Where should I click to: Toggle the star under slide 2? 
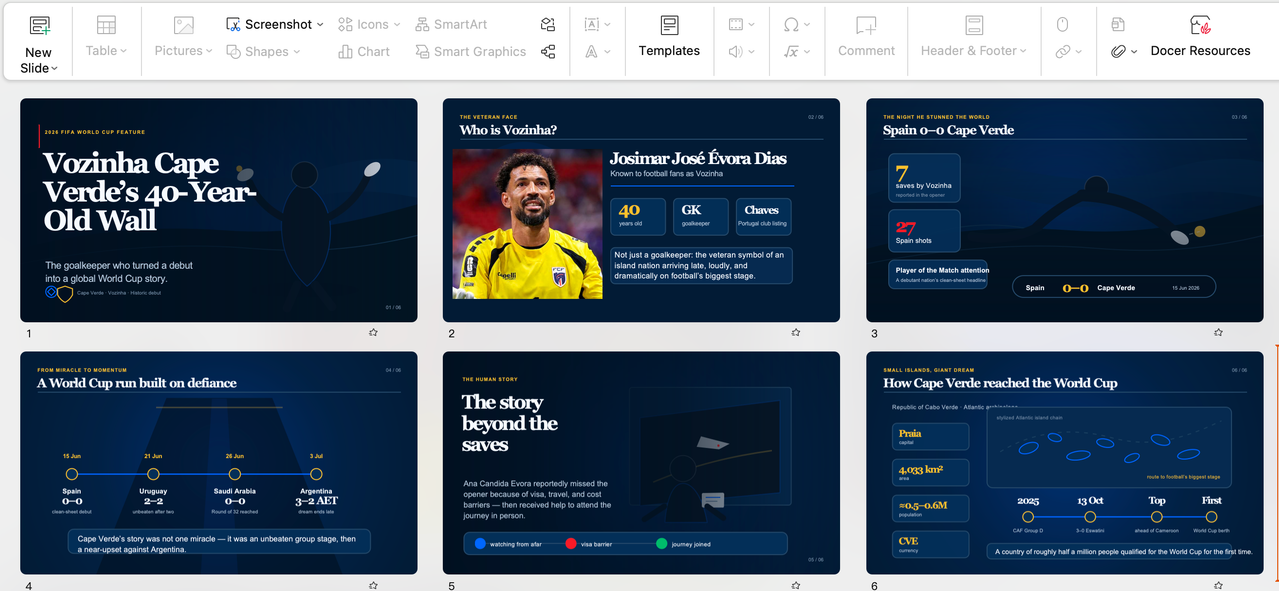[796, 332]
